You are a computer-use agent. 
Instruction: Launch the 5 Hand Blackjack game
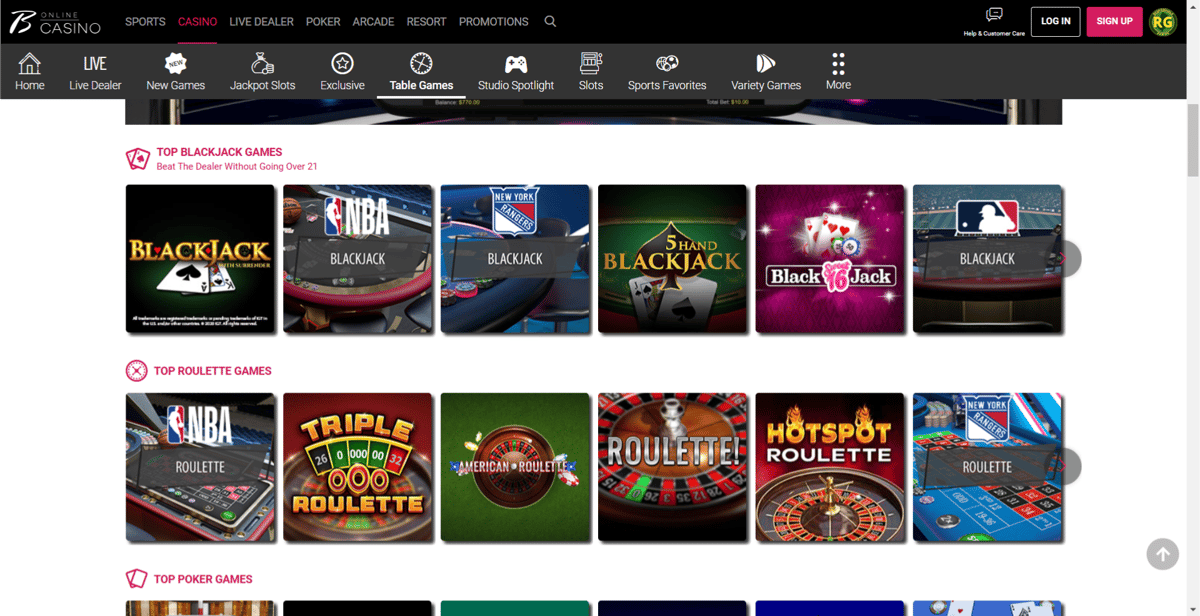672,259
